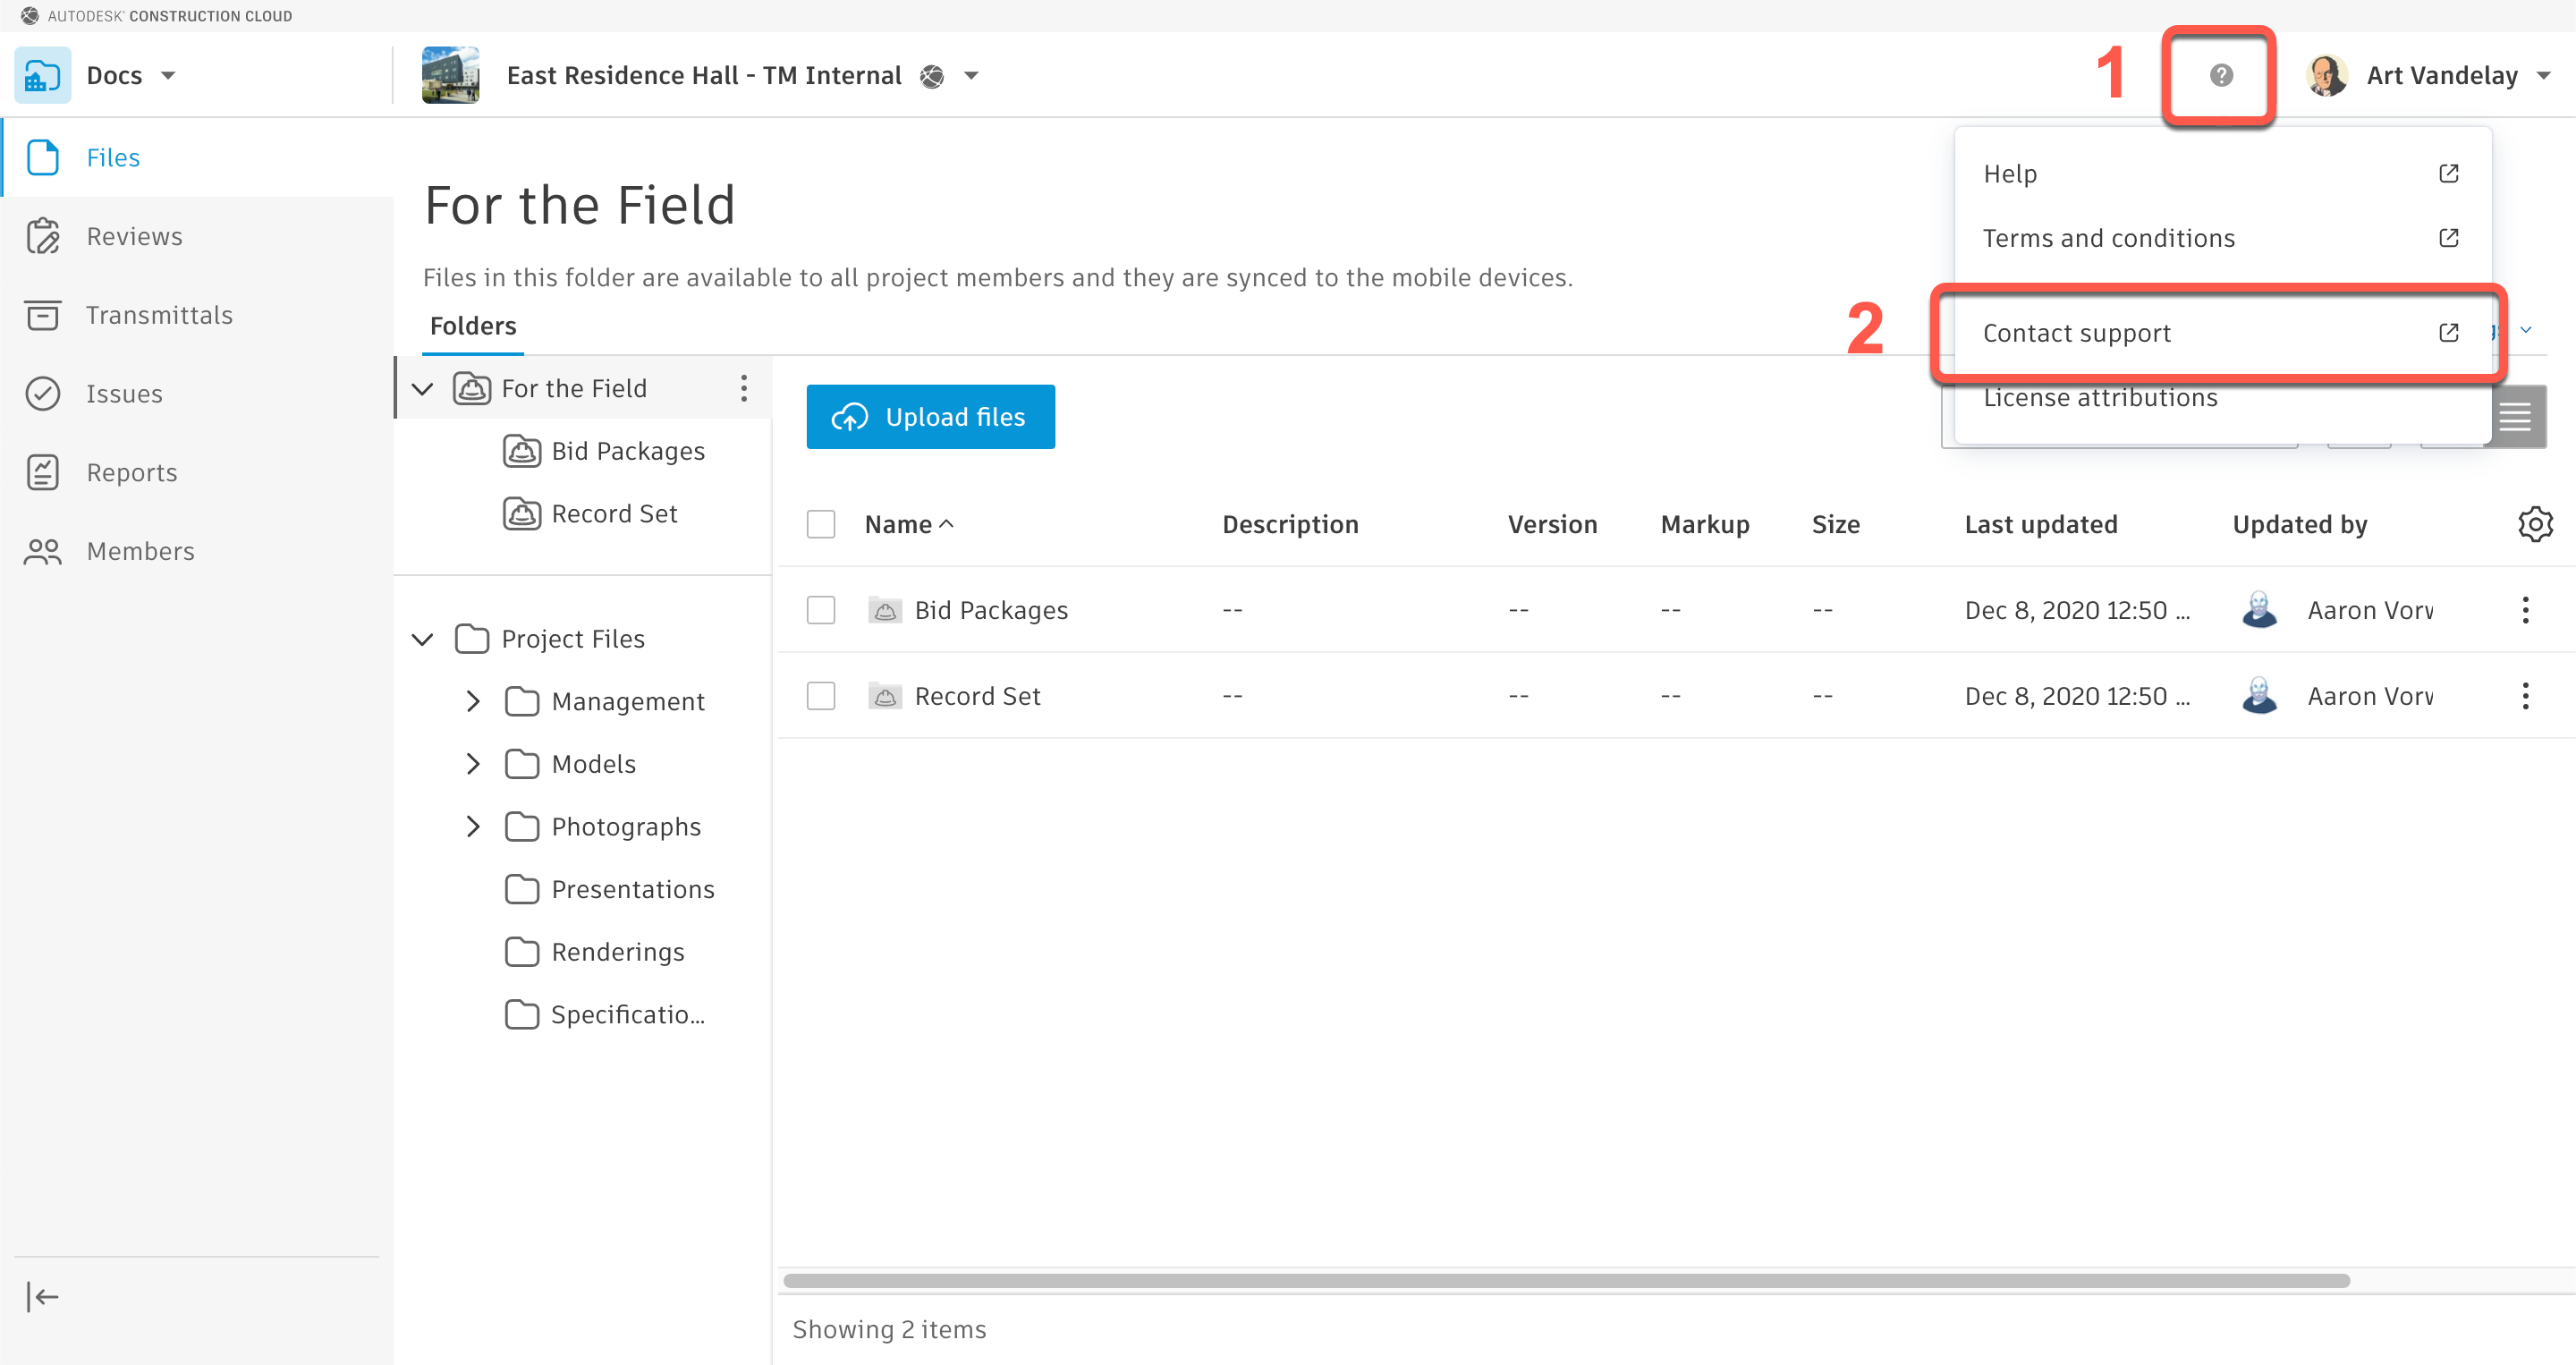
Task: Choose Terms and conditions menu item
Action: tap(2108, 238)
